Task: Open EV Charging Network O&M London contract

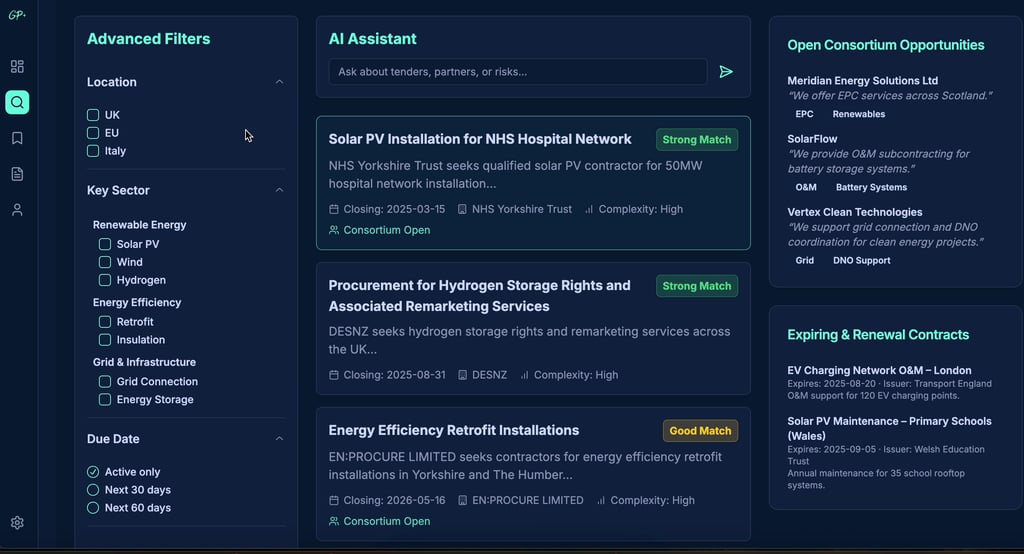Action: pyautogui.click(x=879, y=370)
